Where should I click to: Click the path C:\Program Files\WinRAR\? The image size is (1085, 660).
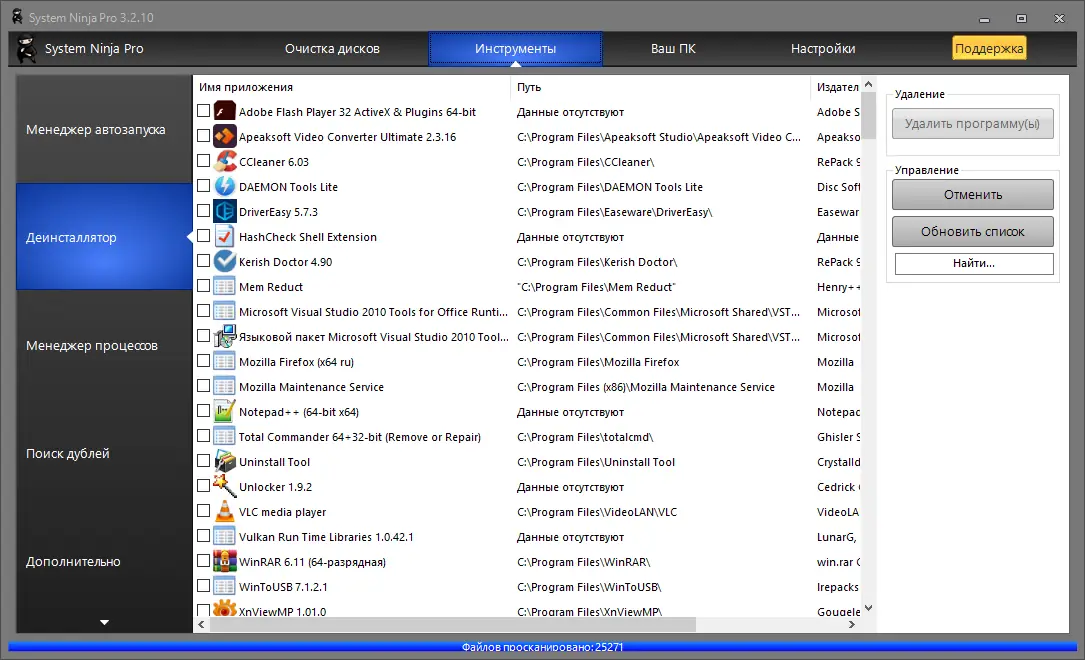pyautogui.click(x=583, y=562)
